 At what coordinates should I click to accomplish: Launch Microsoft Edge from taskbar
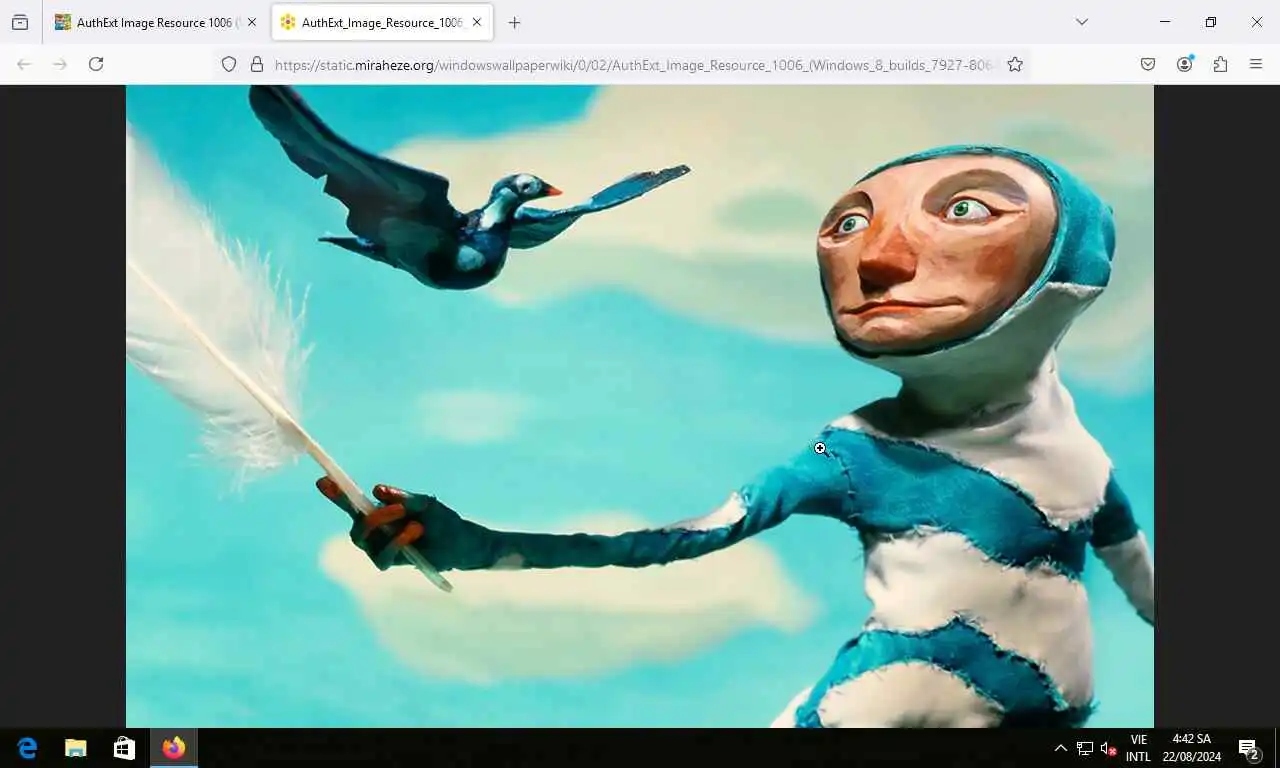coord(27,748)
